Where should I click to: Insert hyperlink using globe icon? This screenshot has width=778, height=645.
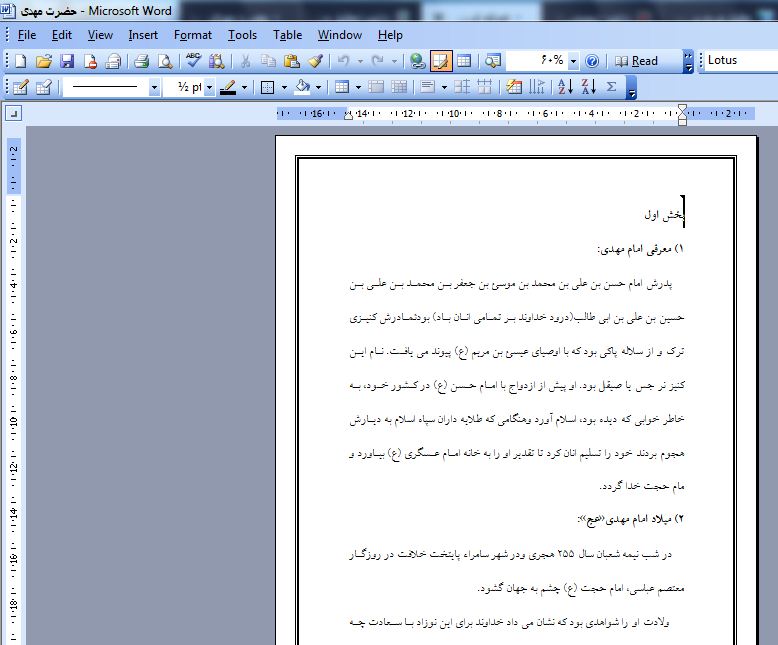[417, 61]
